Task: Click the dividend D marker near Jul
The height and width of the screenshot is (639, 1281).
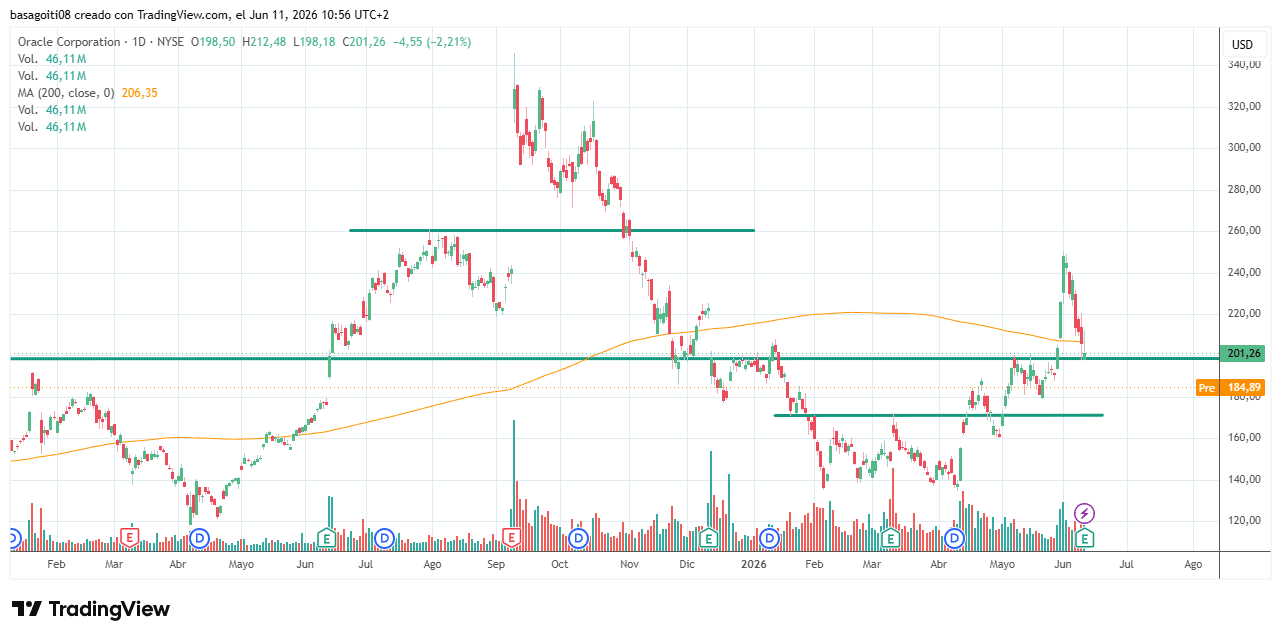Action: (384, 538)
